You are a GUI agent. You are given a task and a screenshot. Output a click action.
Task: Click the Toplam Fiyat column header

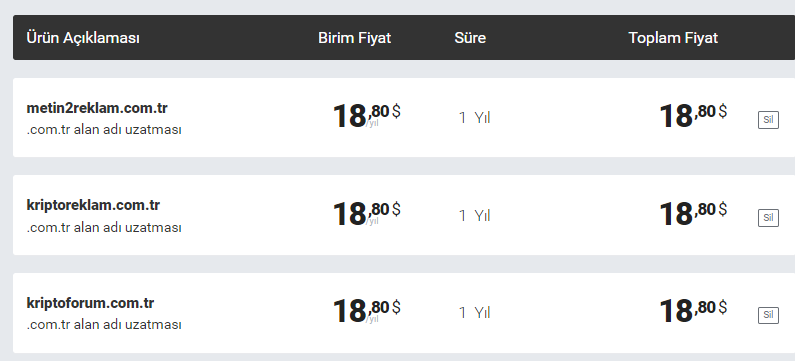(673, 38)
